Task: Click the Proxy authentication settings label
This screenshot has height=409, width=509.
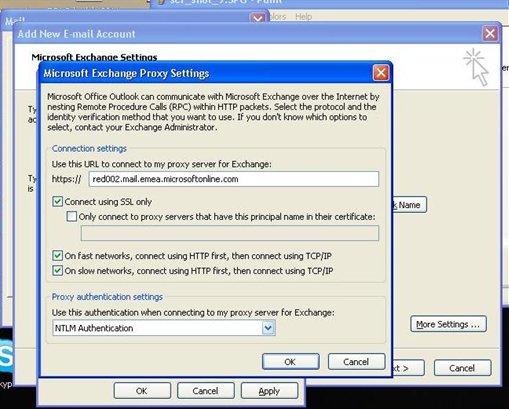Action: coord(107,297)
